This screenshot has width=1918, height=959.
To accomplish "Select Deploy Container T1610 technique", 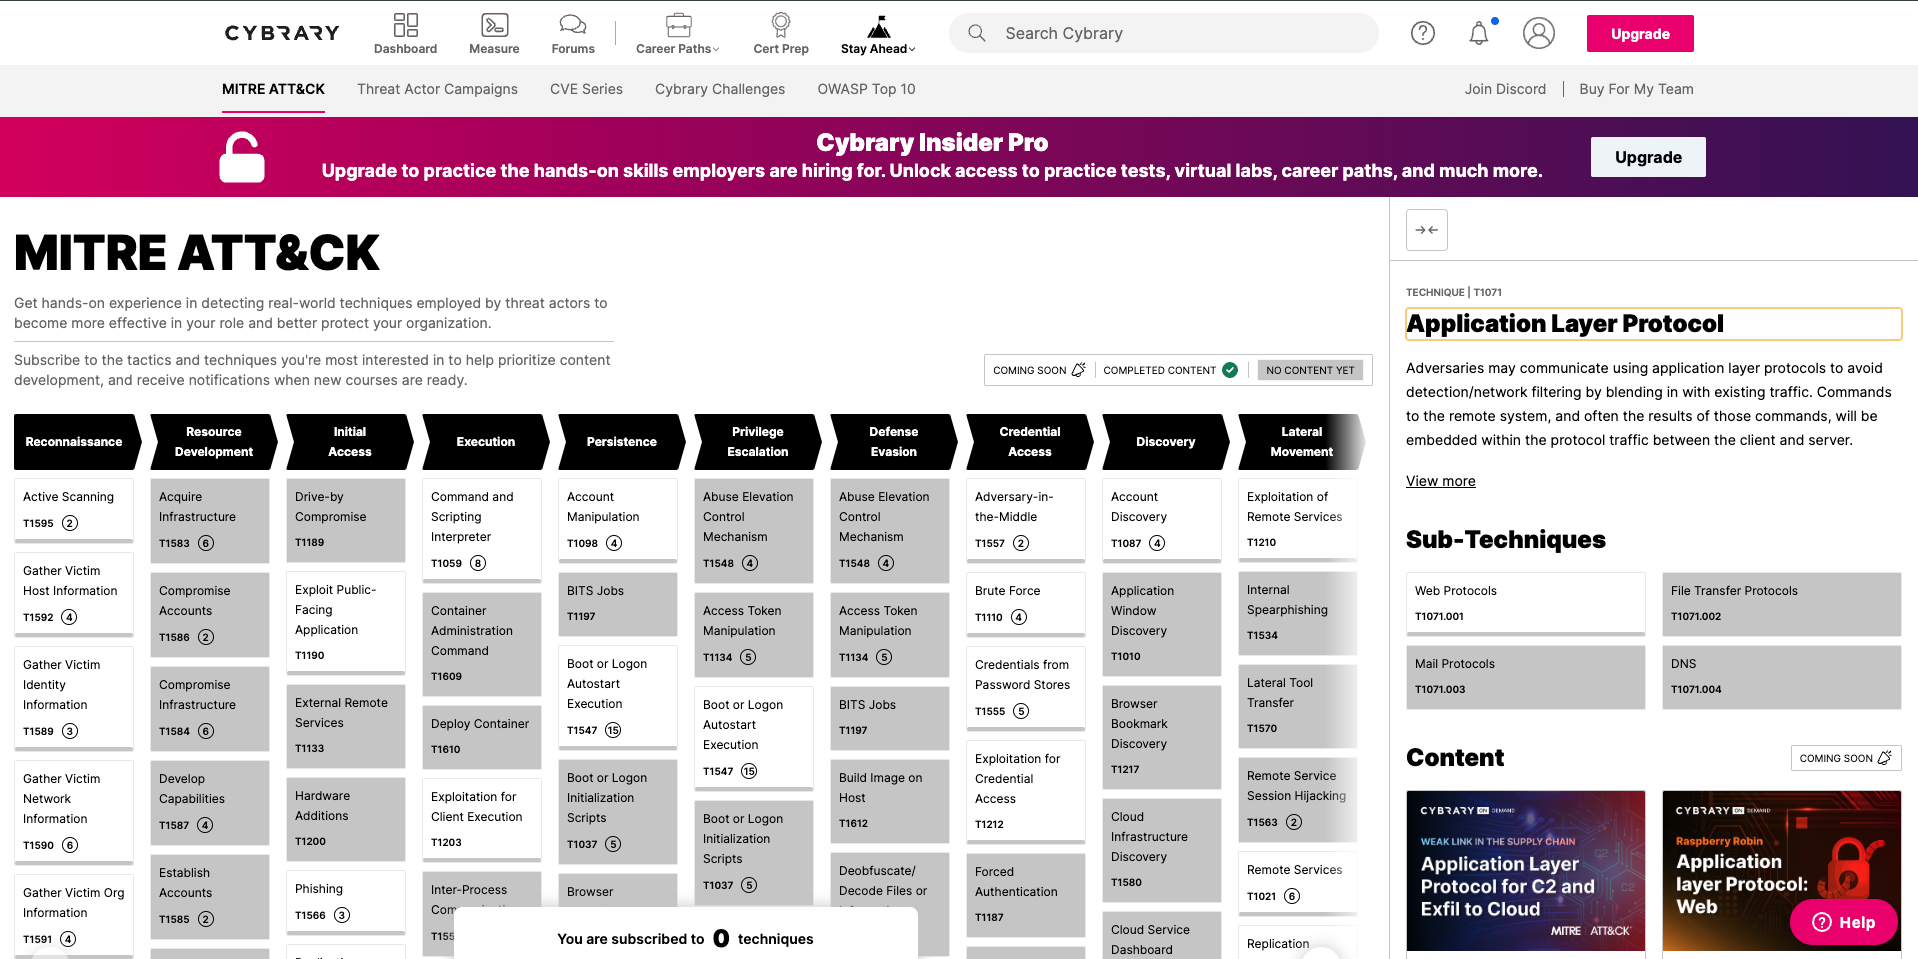I will tap(481, 736).
